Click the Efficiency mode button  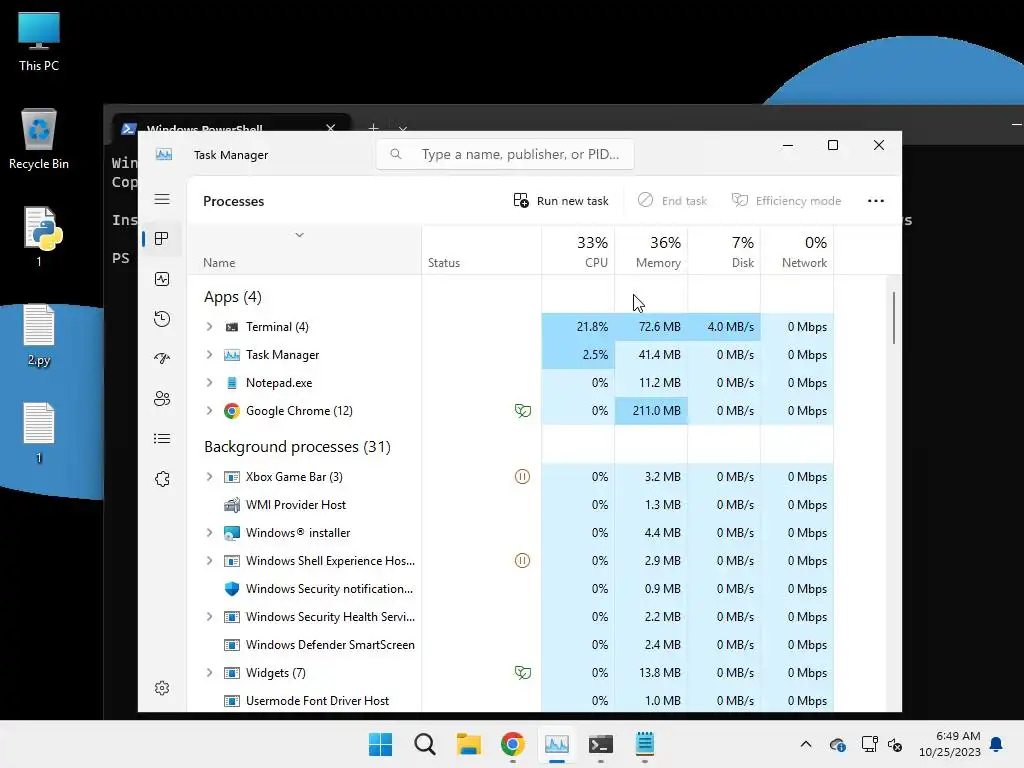tap(786, 200)
